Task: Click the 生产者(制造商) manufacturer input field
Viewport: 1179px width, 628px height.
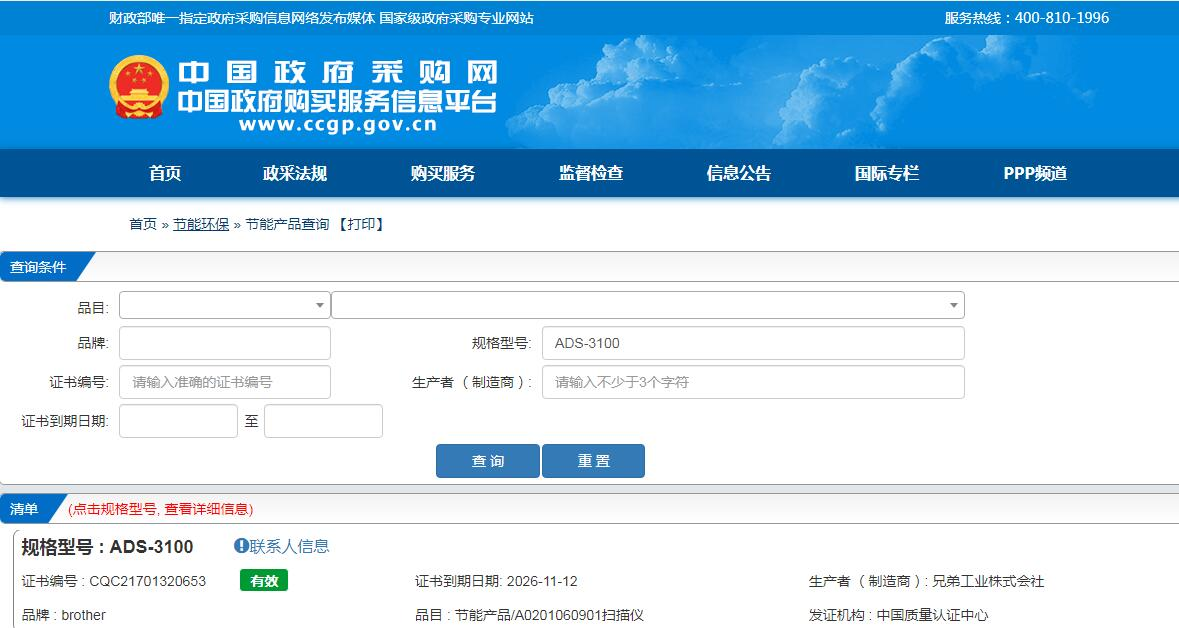Action: (x=752, y=382)
